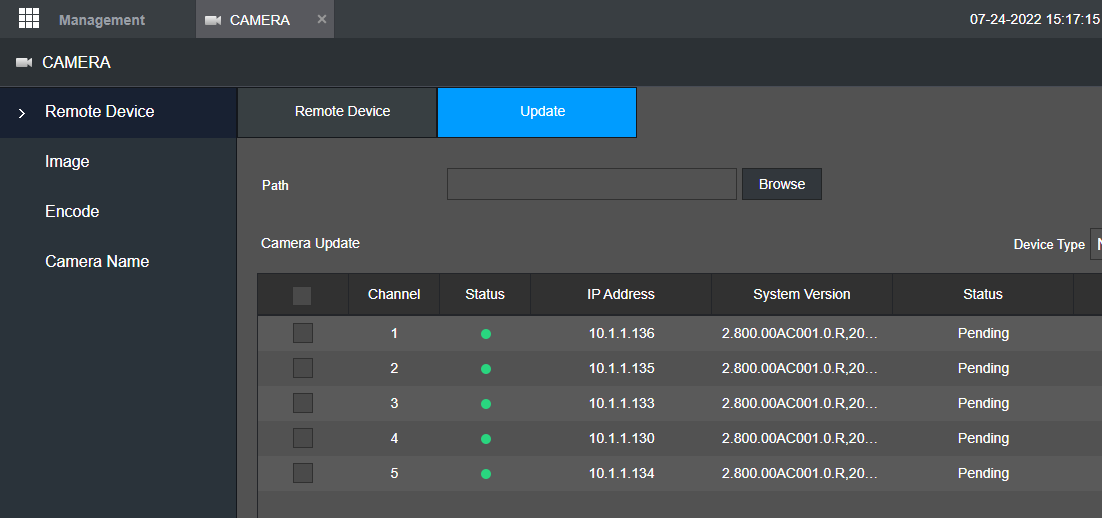Open the main menu grid icon
Image resolution: width=1102 pixels, height=518 pixels.
click(x=29, y=18)
